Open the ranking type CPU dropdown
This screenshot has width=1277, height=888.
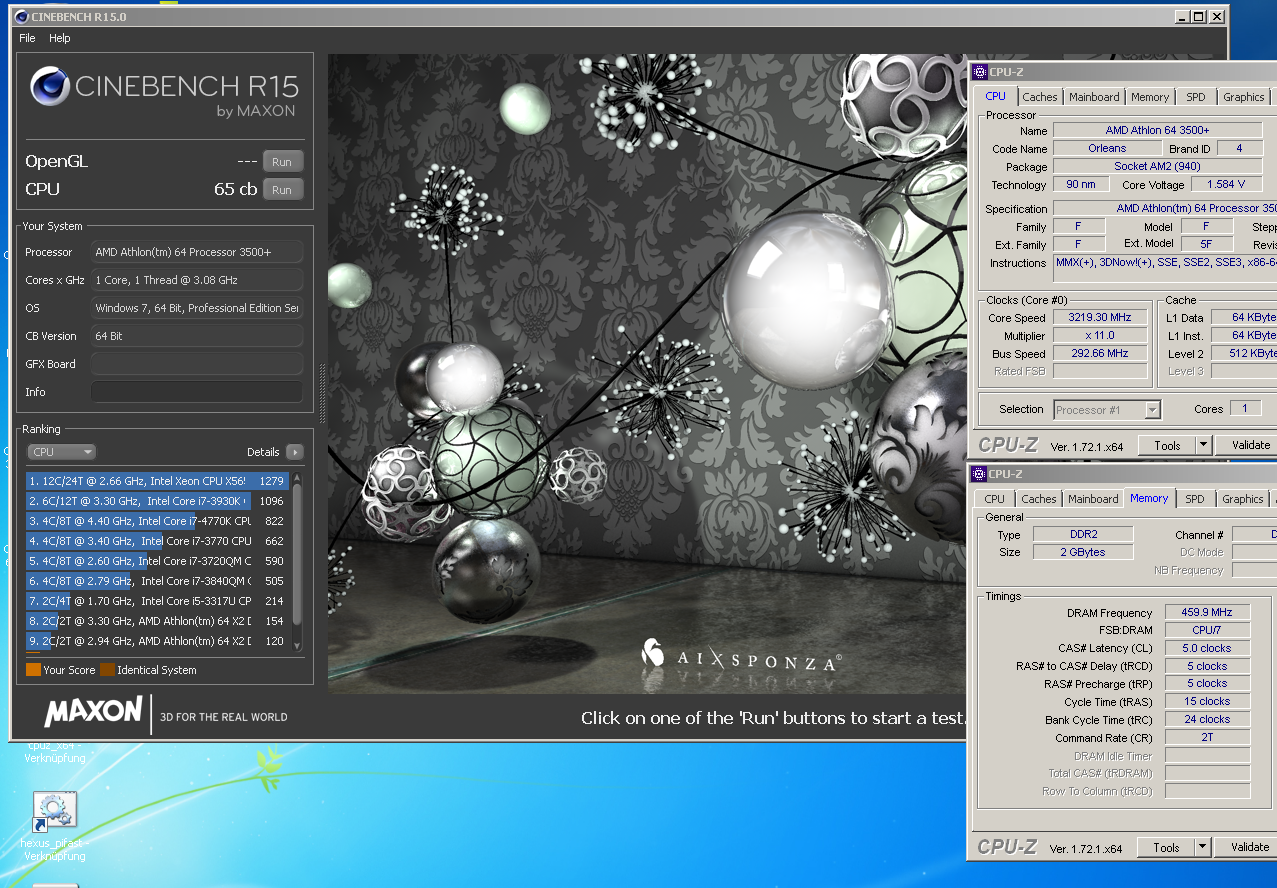[61, 452]
